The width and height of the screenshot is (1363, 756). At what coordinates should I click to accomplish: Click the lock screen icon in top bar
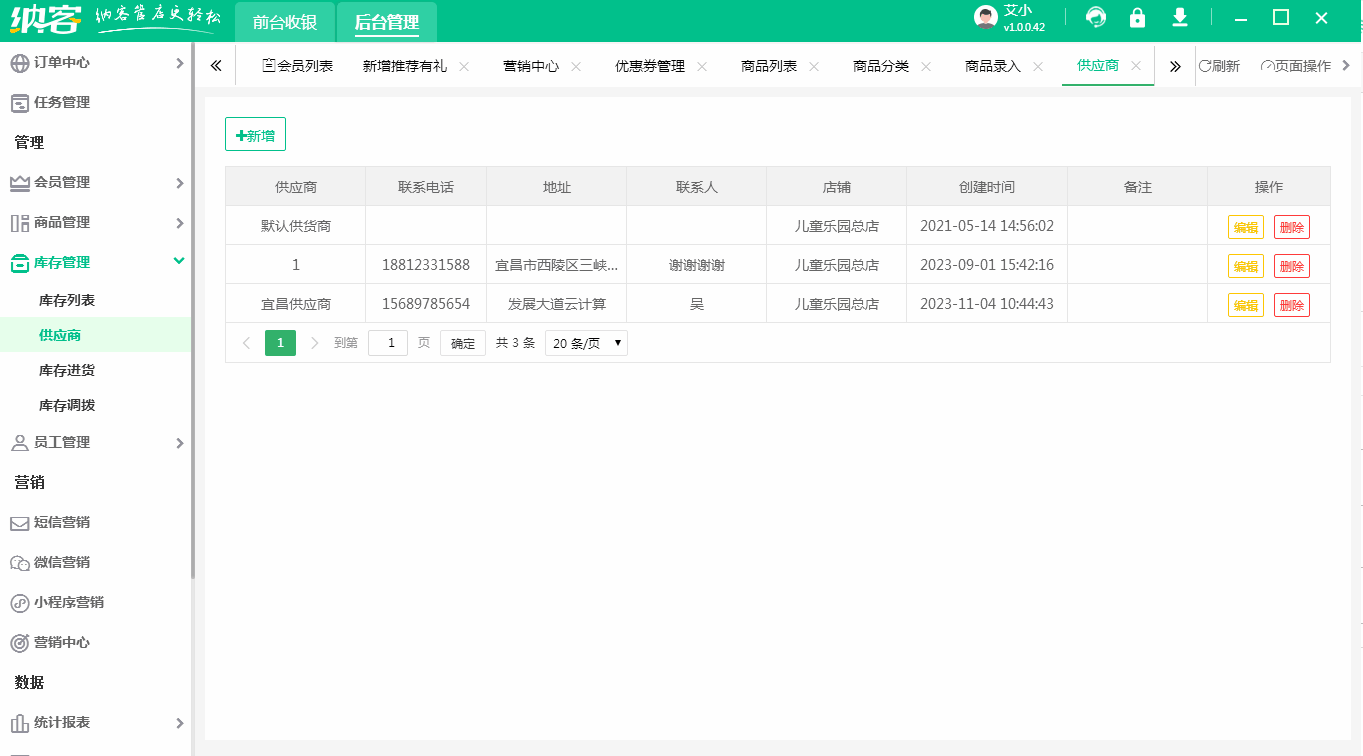point(1137,18)
